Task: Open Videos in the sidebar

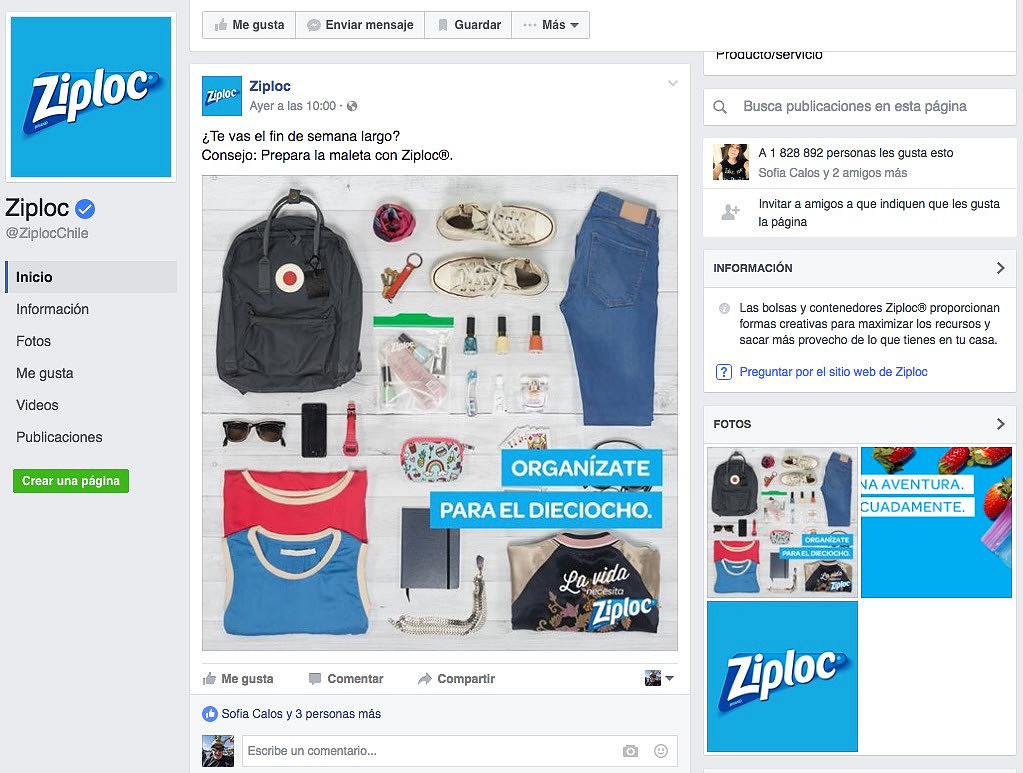Action: 37,405
